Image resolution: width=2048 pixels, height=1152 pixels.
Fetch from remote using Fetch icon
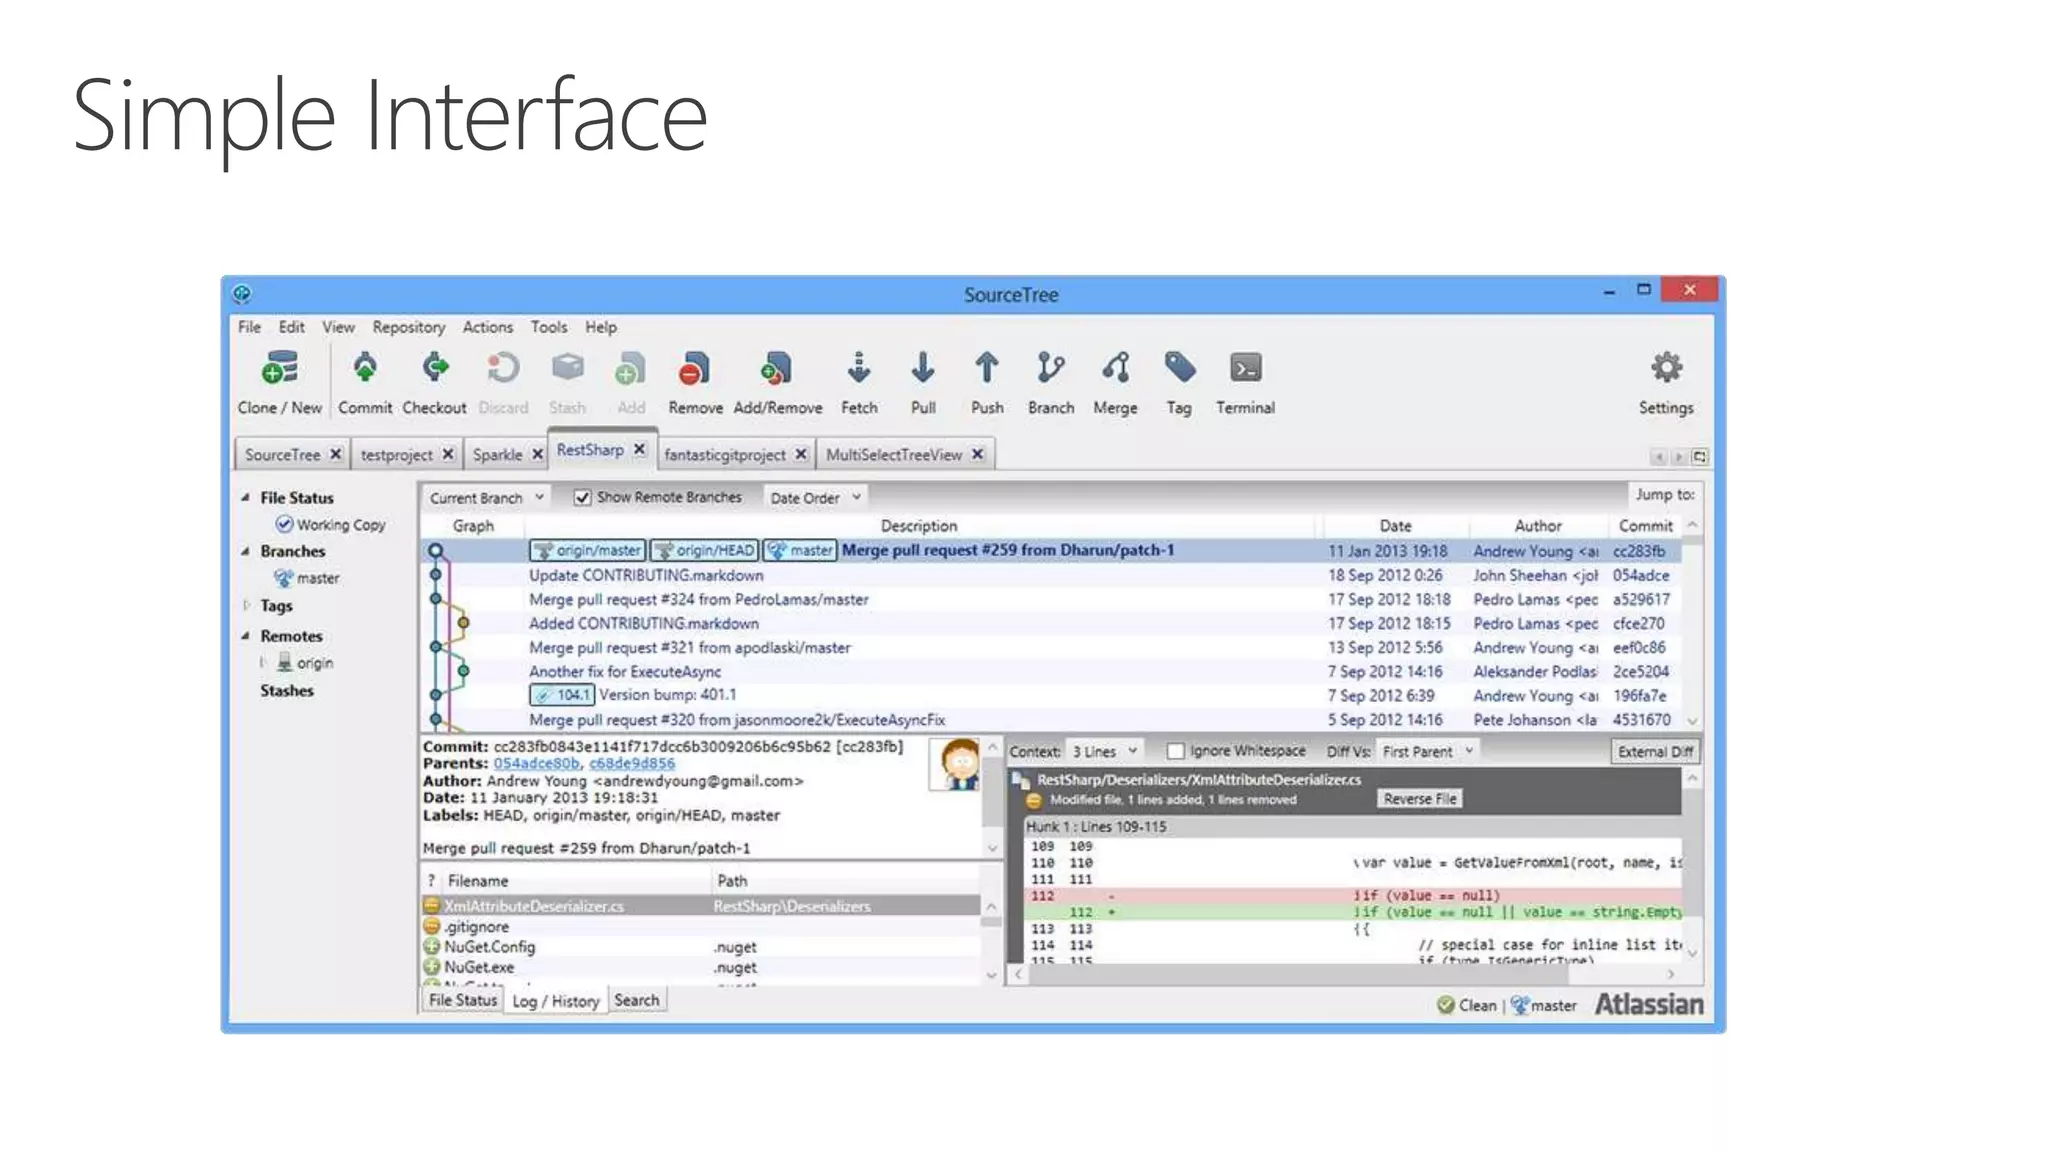click(x=858, y=369)
